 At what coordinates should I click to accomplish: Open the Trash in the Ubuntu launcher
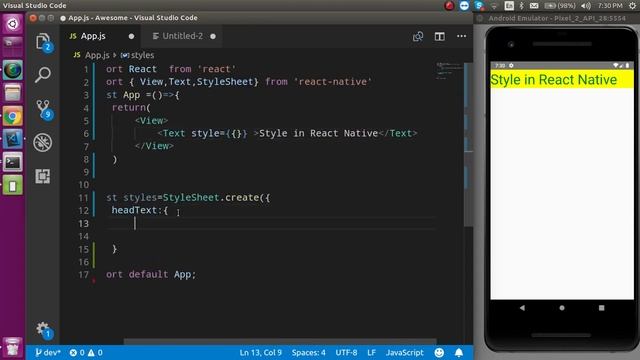[x=13, y=347]
